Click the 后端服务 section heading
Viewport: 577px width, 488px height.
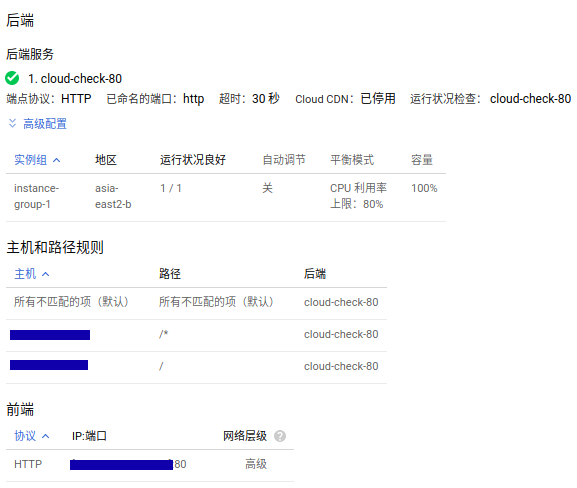click(30, 54)
